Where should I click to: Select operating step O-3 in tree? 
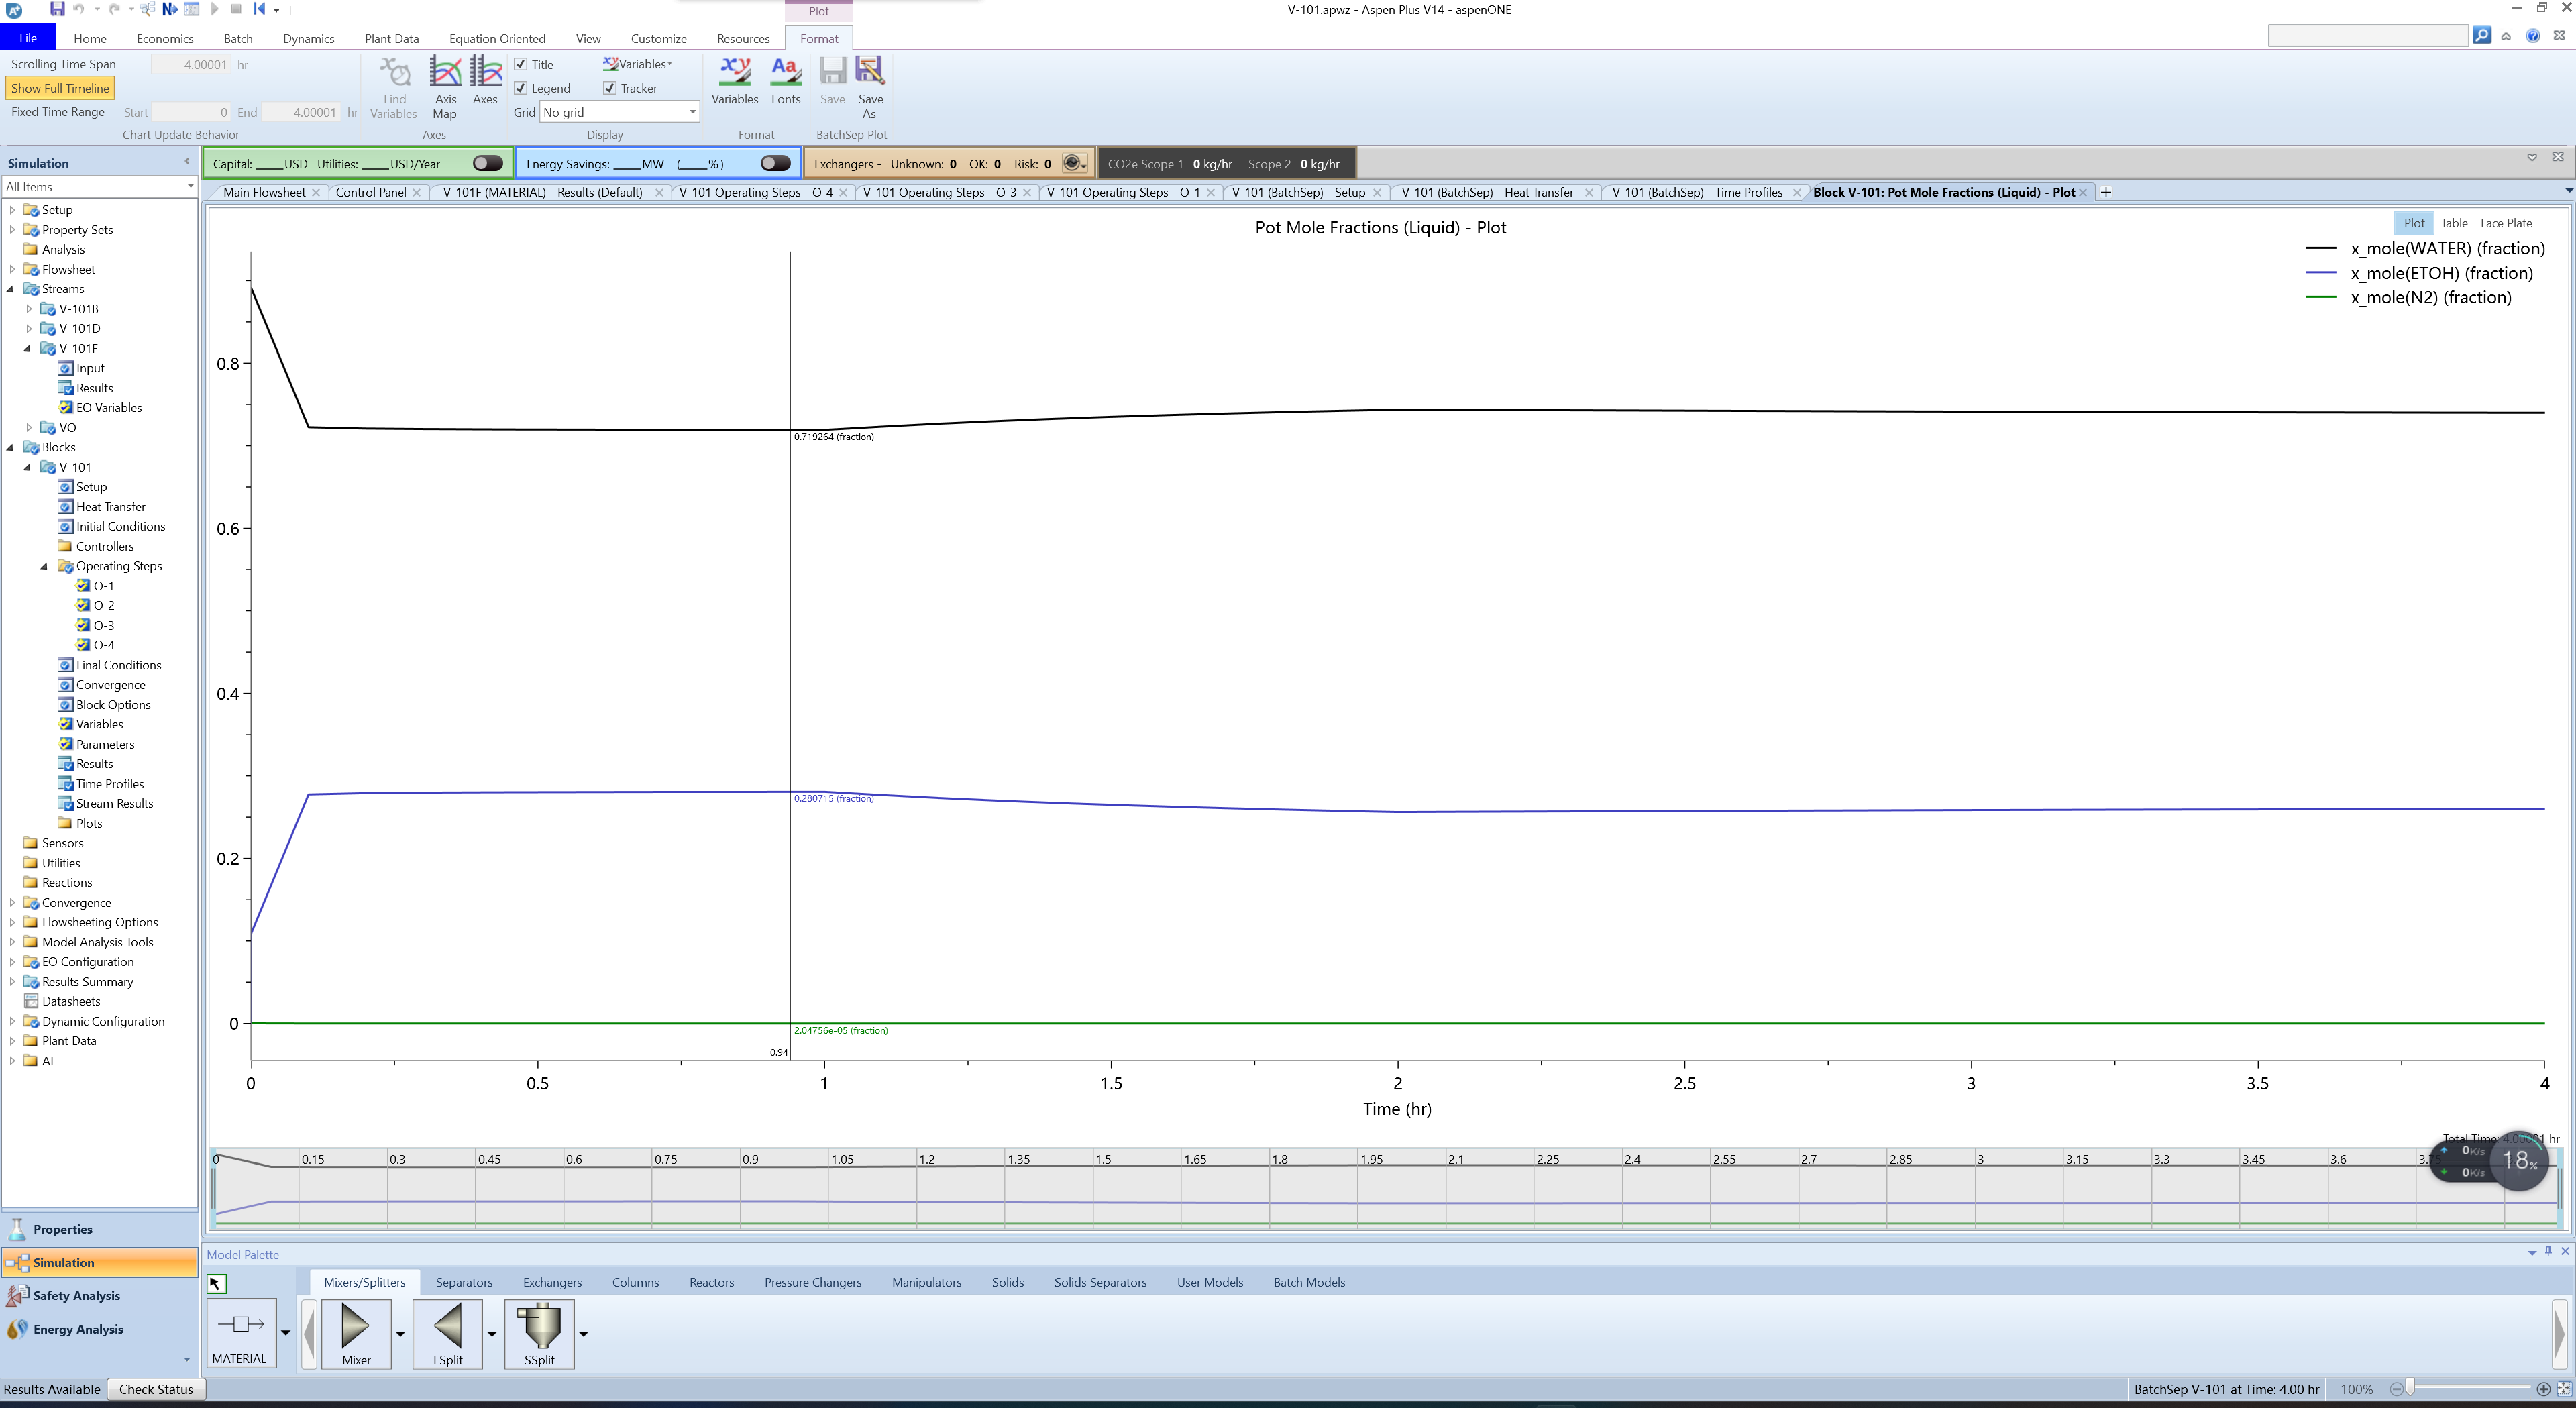coord(103,625)
